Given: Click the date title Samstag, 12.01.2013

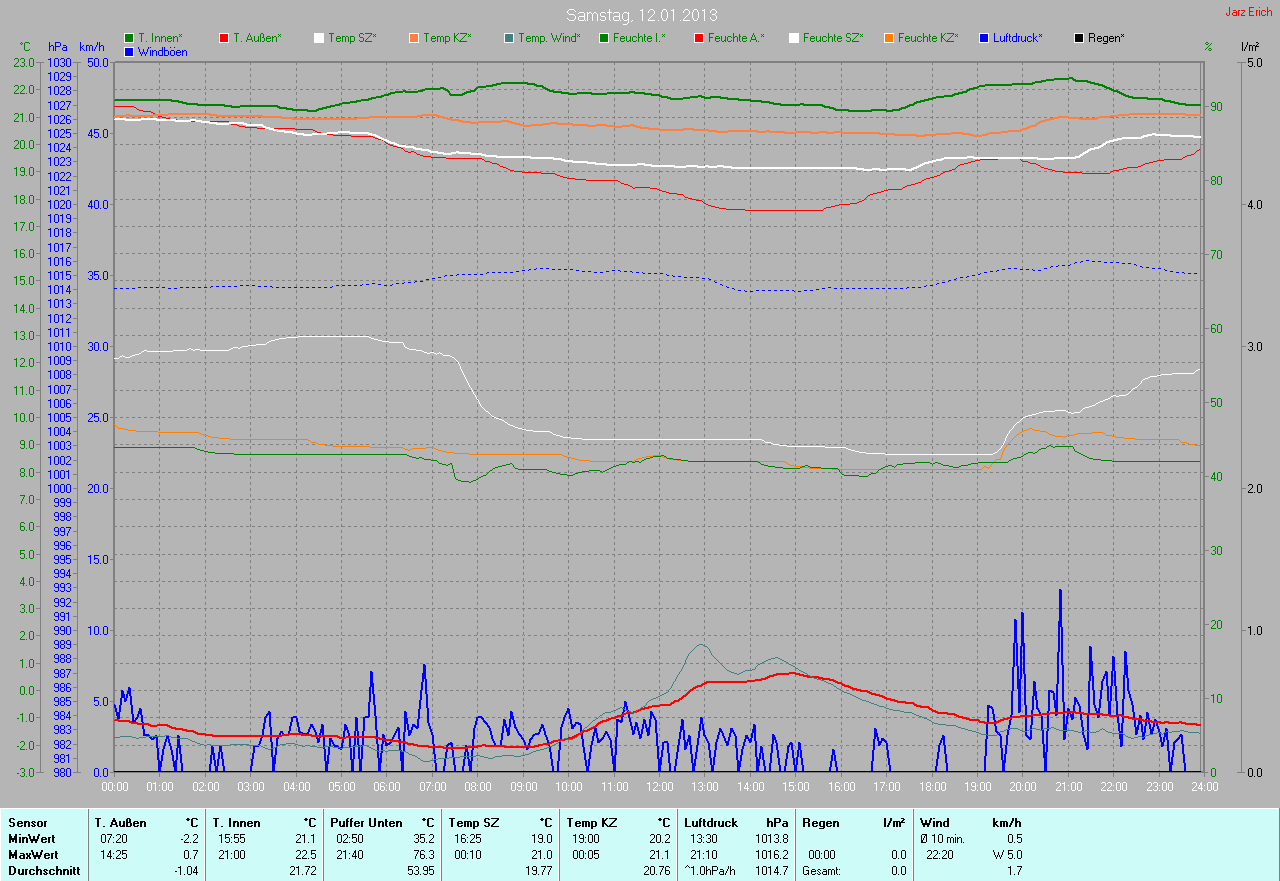Looking at the screenshot, I should pos(641,15).
